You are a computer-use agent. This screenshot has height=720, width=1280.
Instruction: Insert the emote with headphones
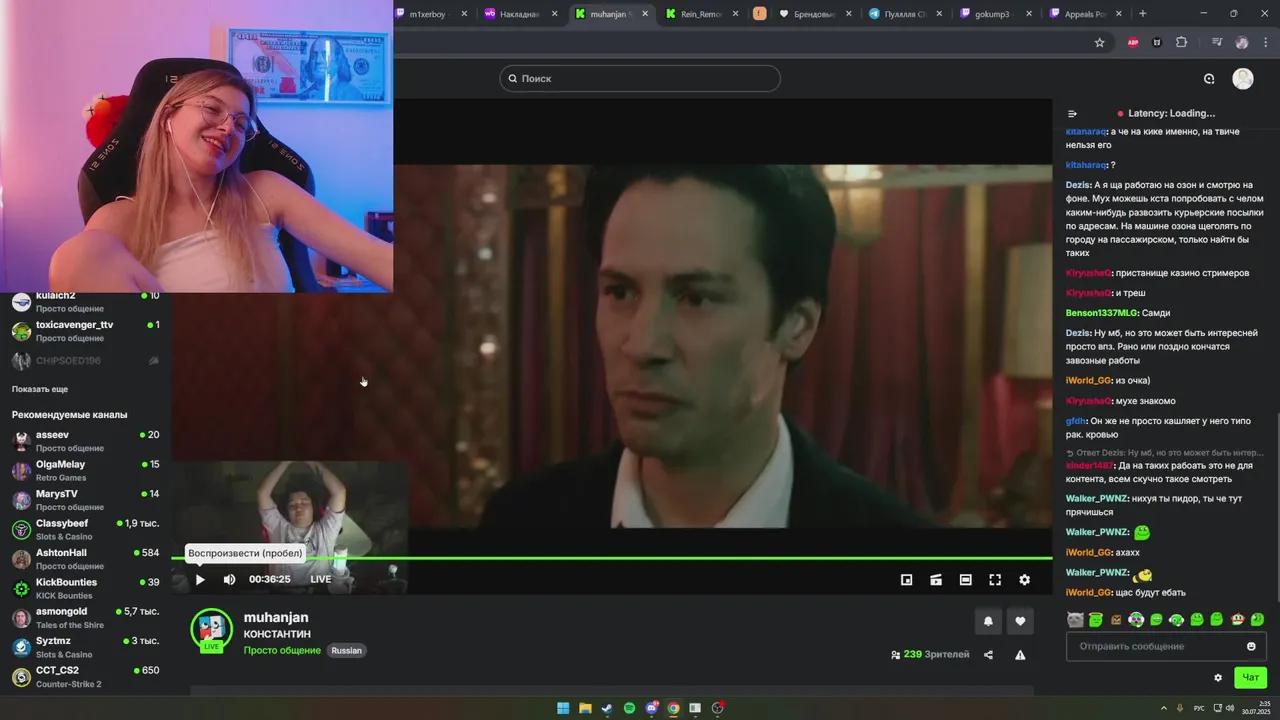point(1136,620)
